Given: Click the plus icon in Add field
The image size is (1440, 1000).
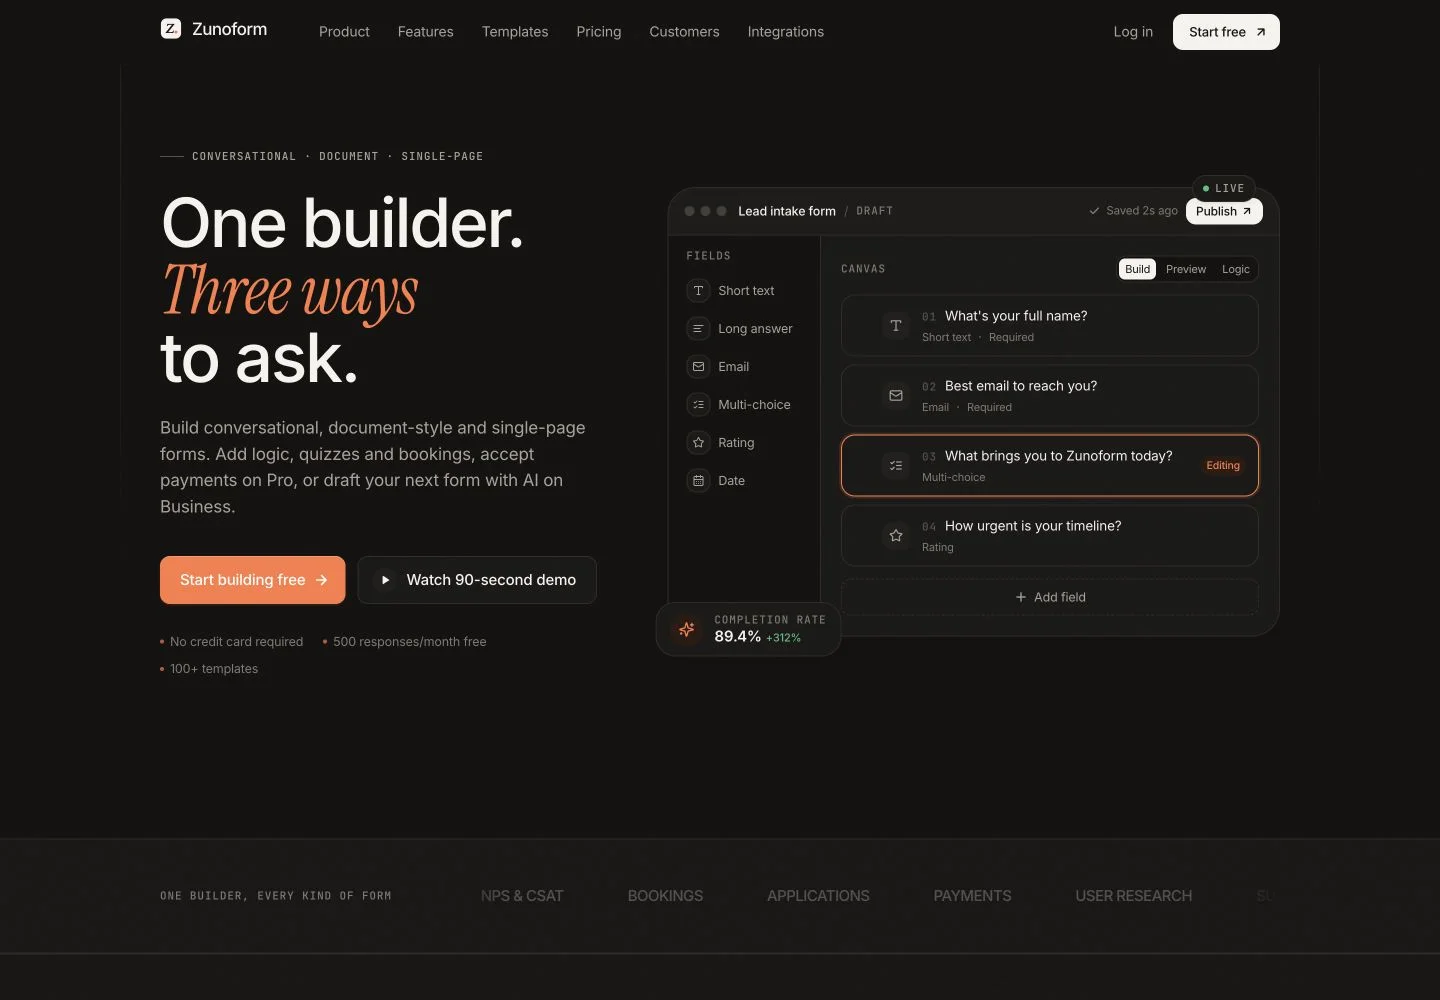Looking at the screenshot, I should (1021, 597).
